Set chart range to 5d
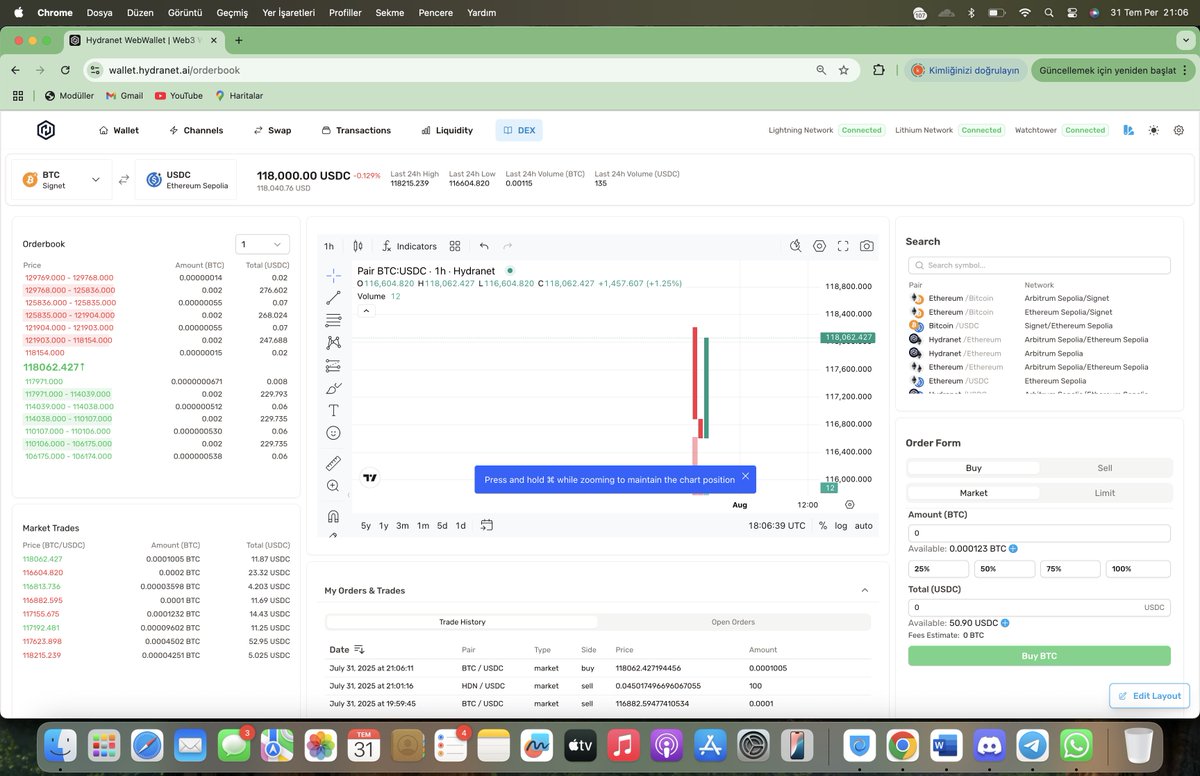1200x776 pixels. pos(442,526)
